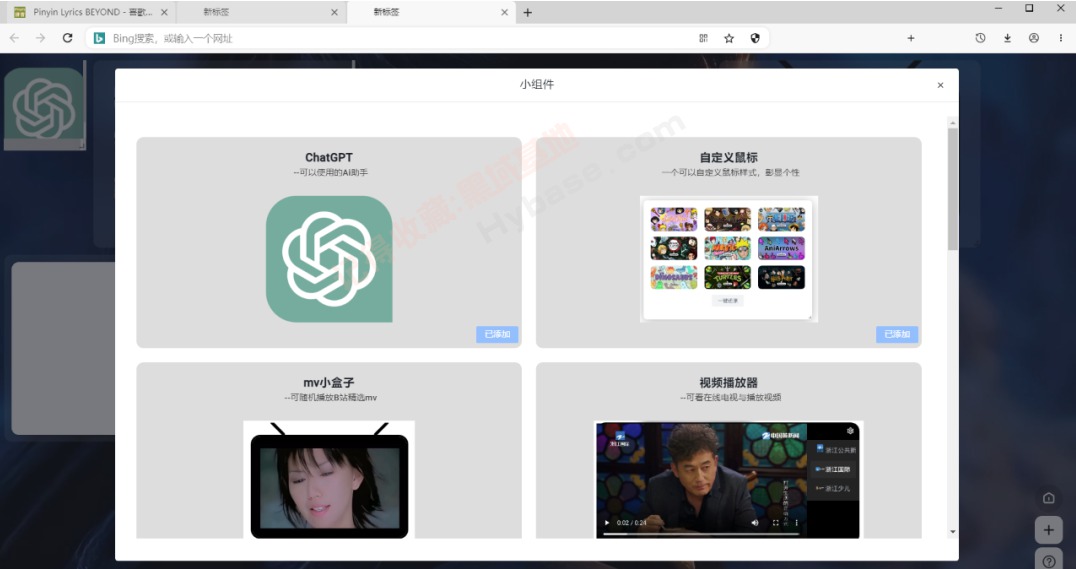The height and width of the screenshot is (569, 1076).
Task: Click the dialog scrollbar up arrow
Action: 952,123
